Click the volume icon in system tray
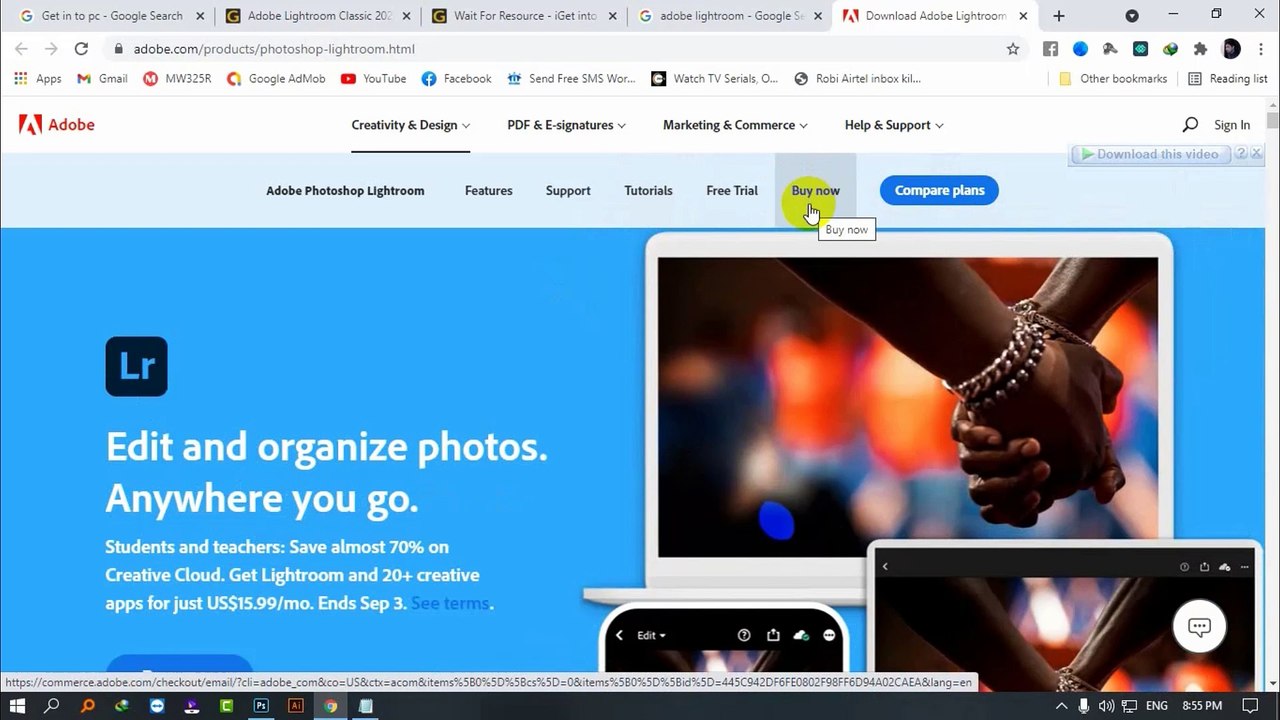This screenshot has height=720, width=1280. pyautogui.click(x=1106, y=706)
